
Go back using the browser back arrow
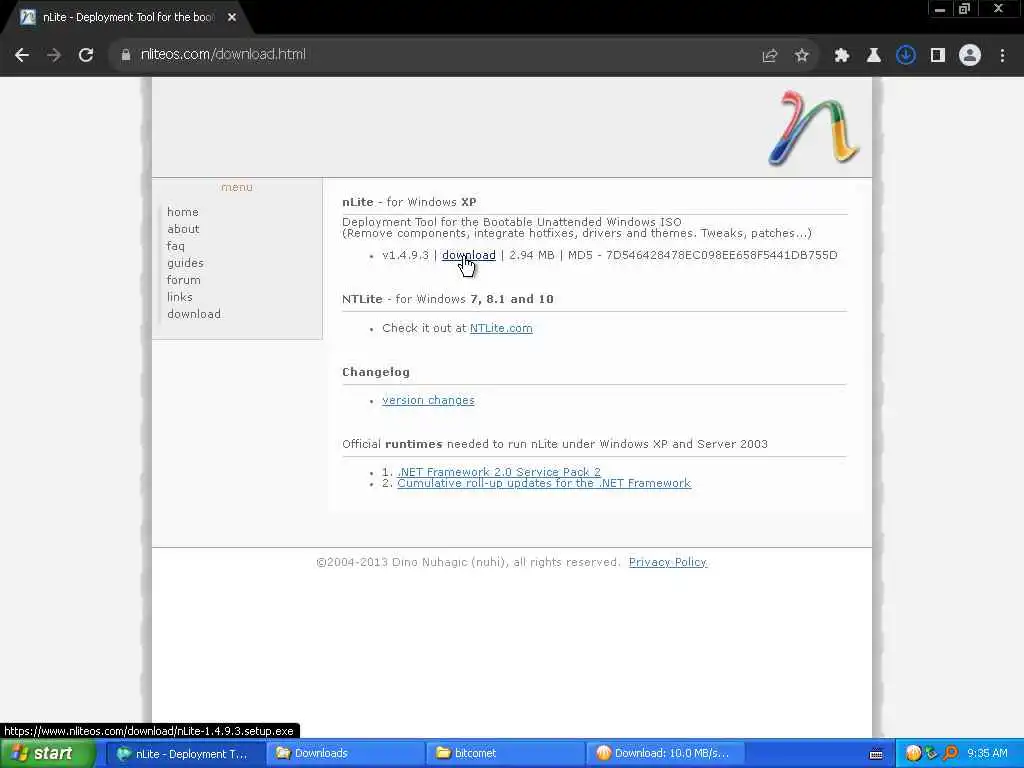22,55
